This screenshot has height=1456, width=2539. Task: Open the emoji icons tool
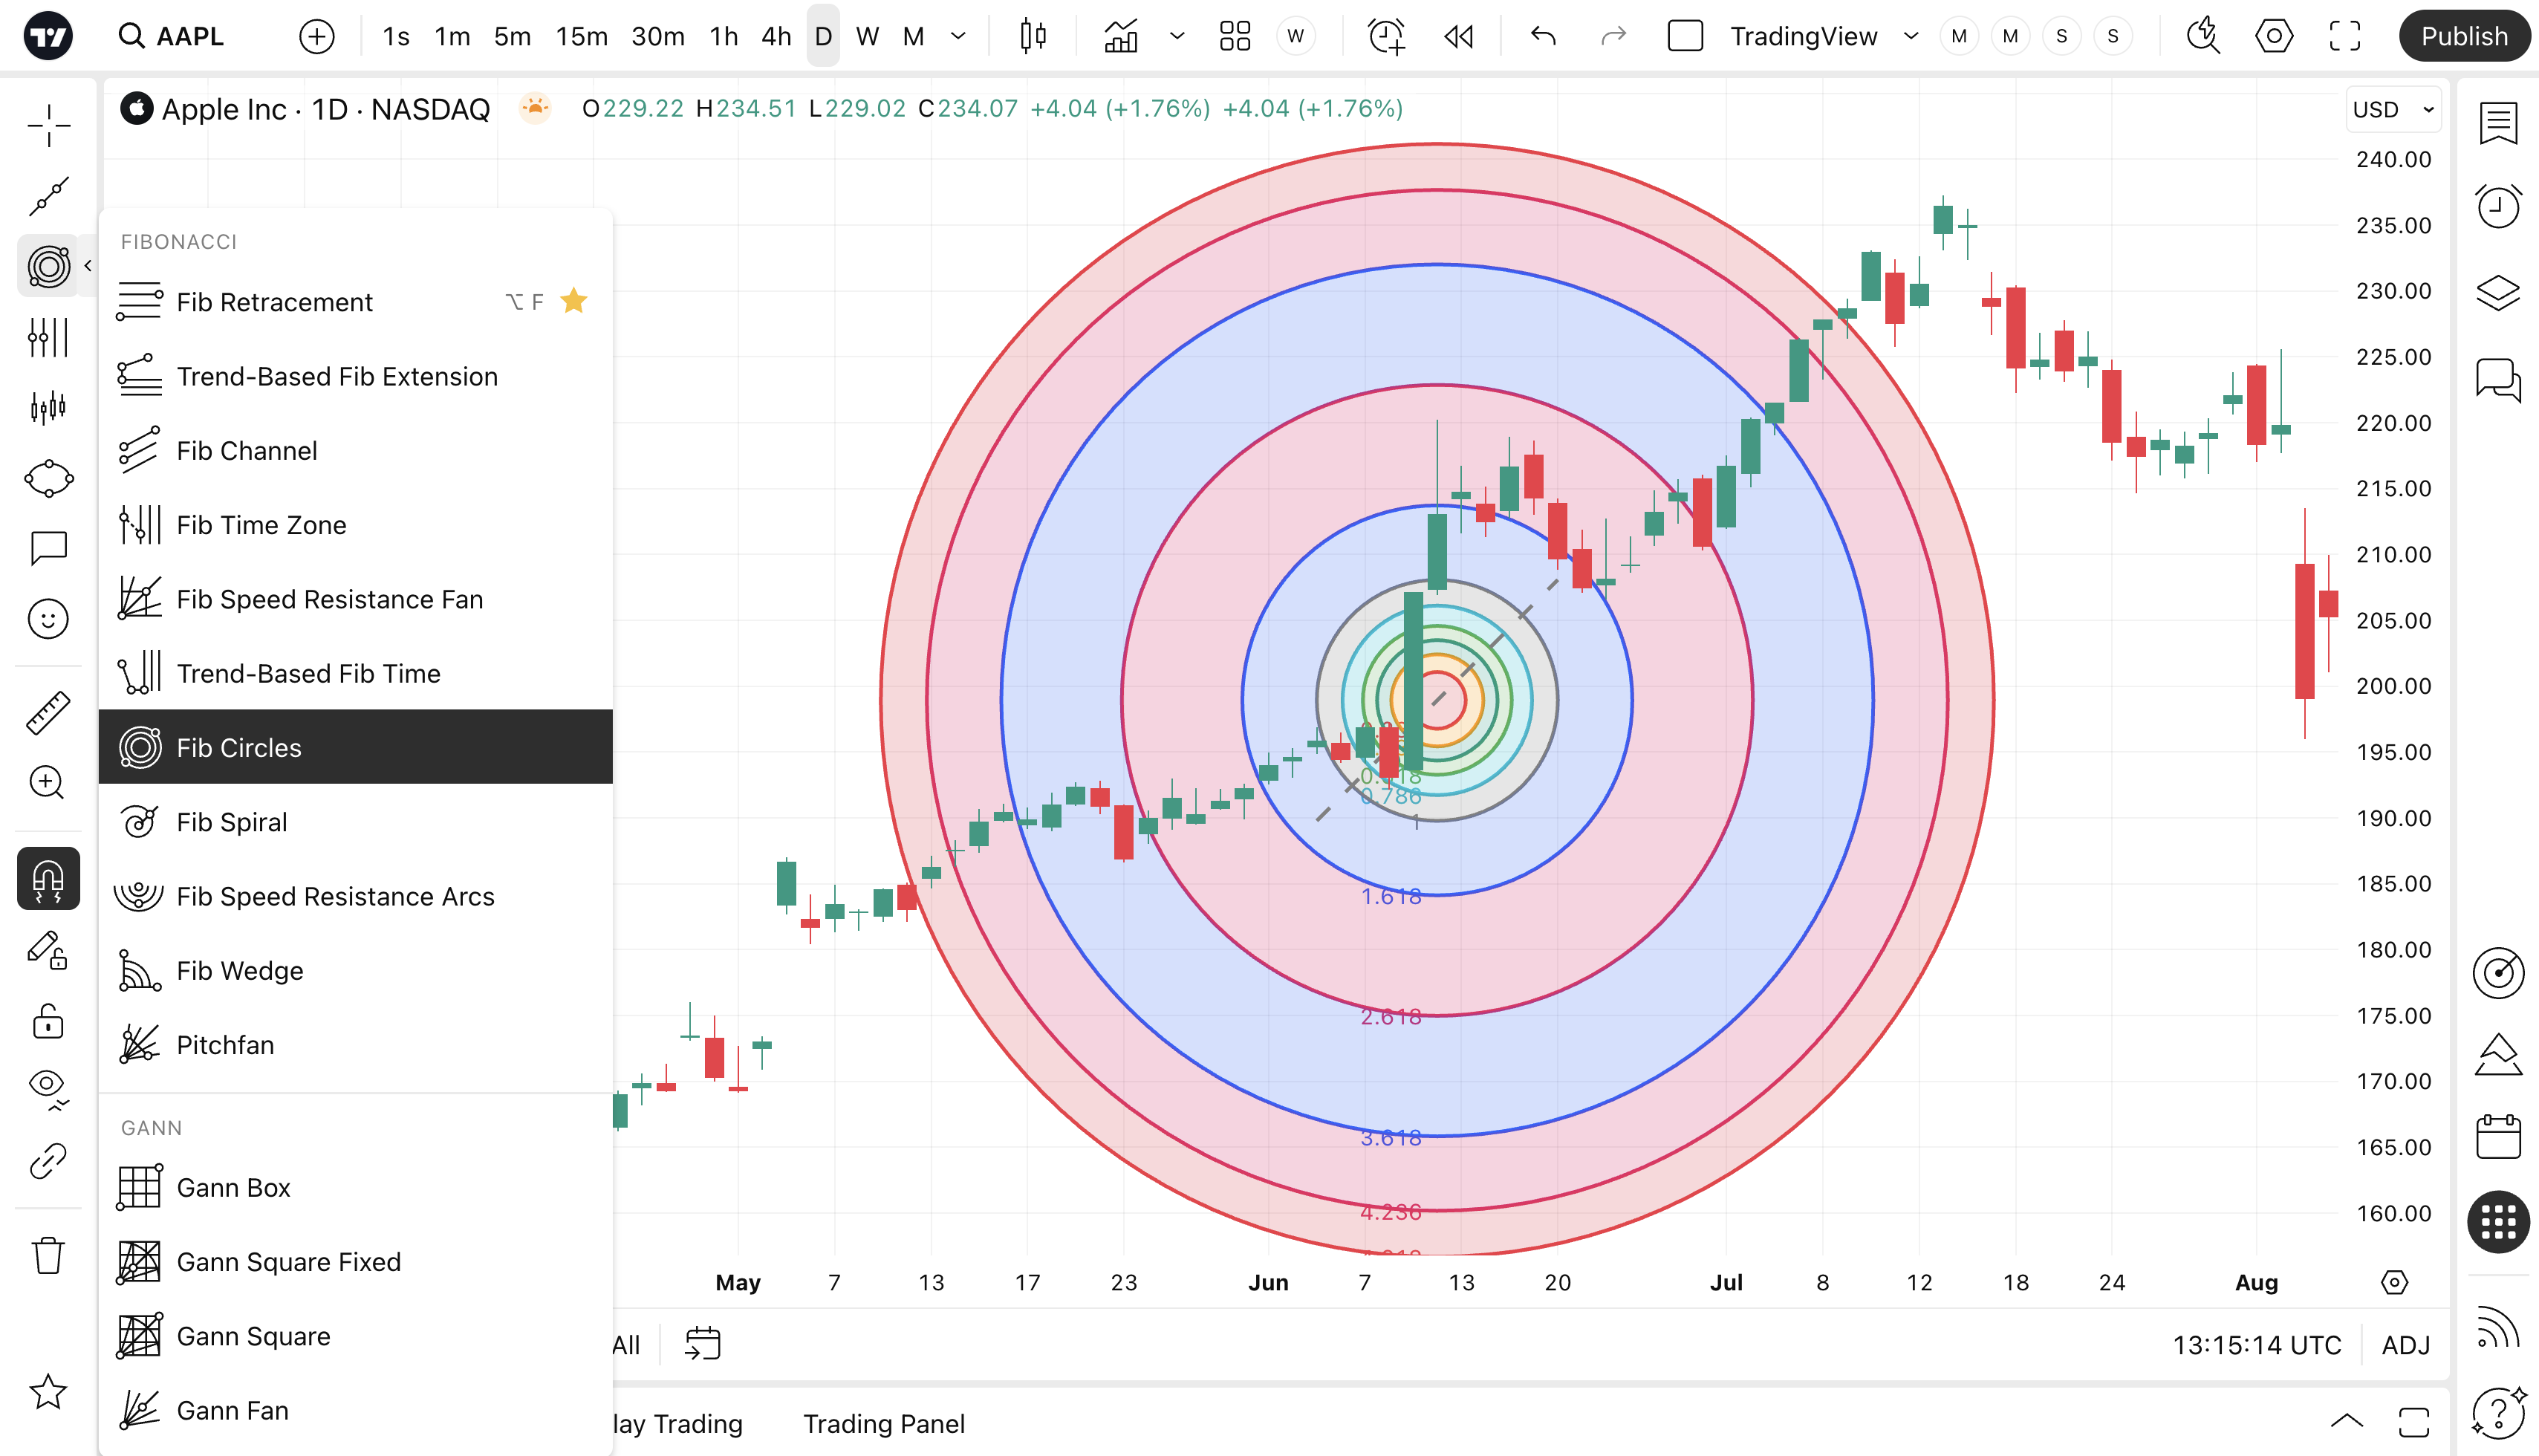(48, 619)
